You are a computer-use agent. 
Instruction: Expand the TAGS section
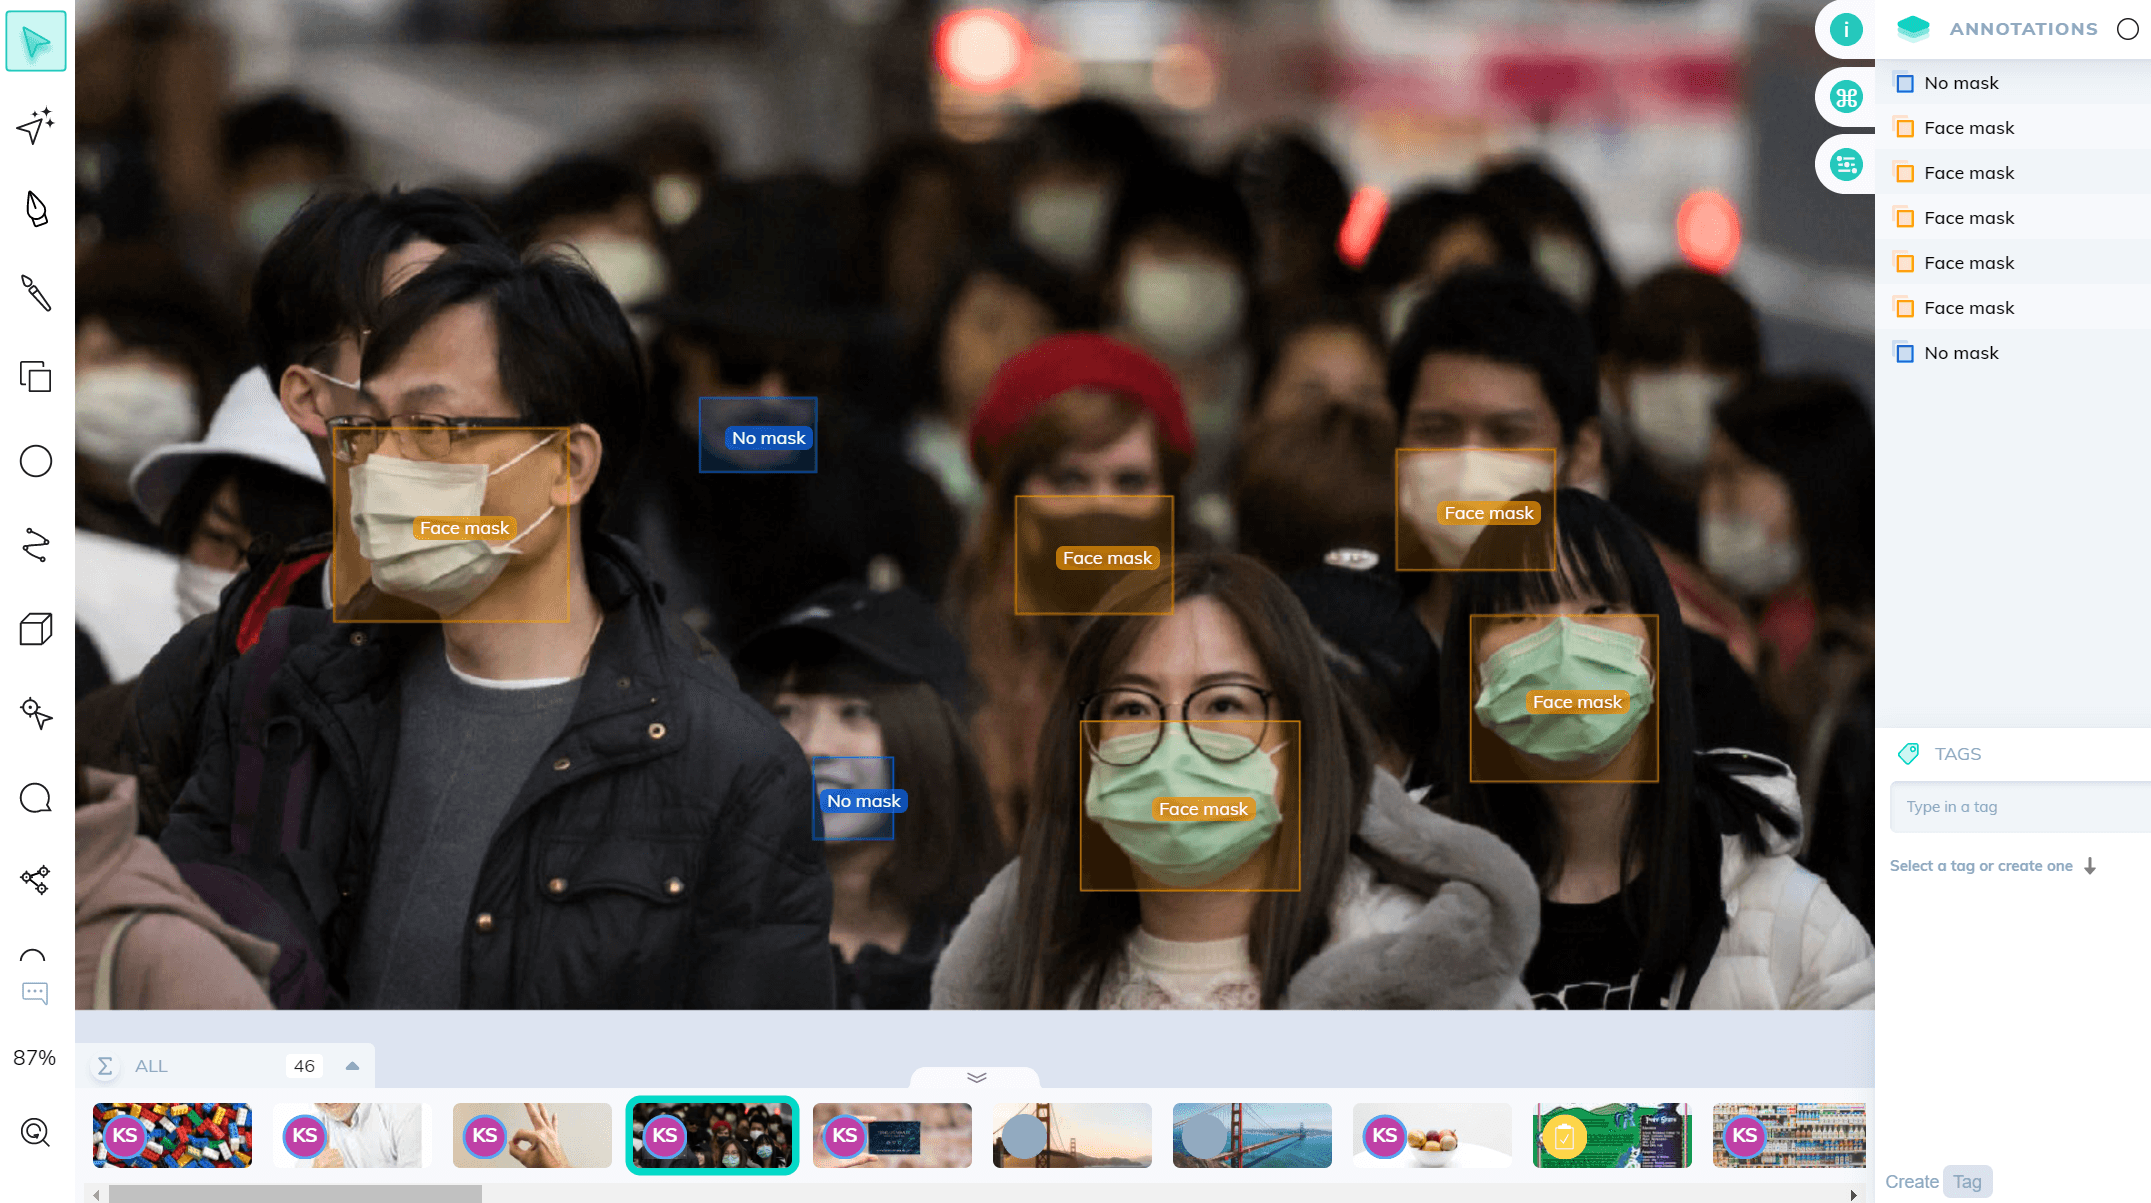(x=1957, y=752)
